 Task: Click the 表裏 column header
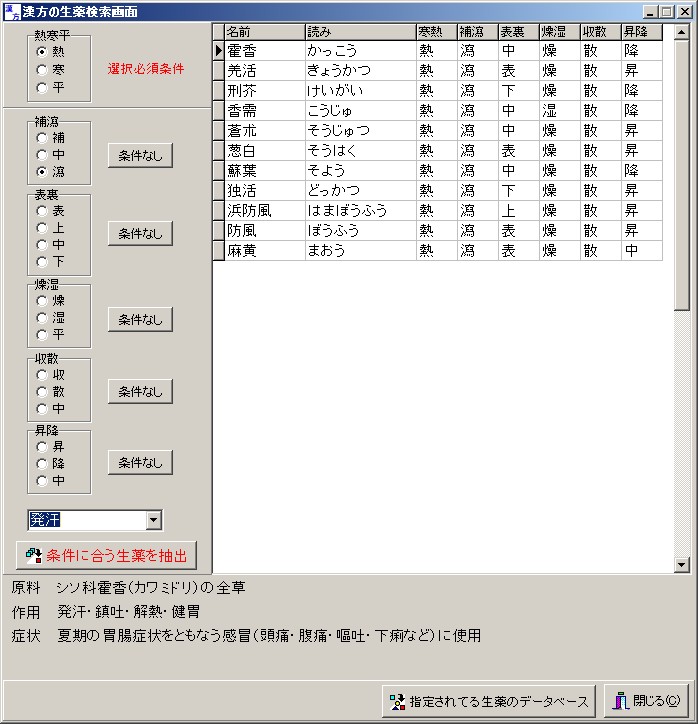tap(519, 32)
